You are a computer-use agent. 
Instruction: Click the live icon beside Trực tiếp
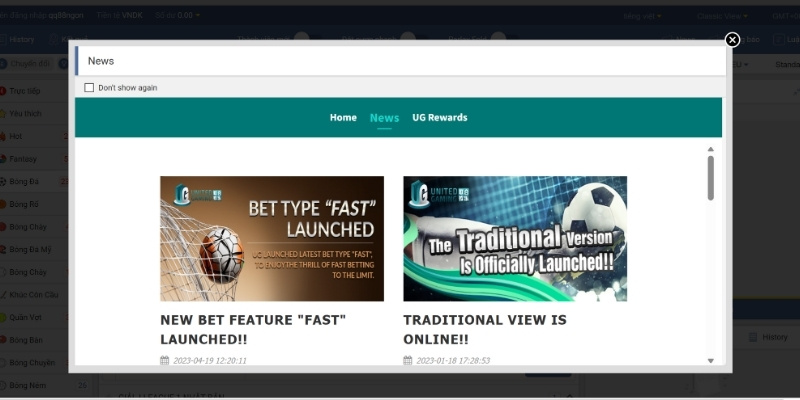(x=3, y=91)
